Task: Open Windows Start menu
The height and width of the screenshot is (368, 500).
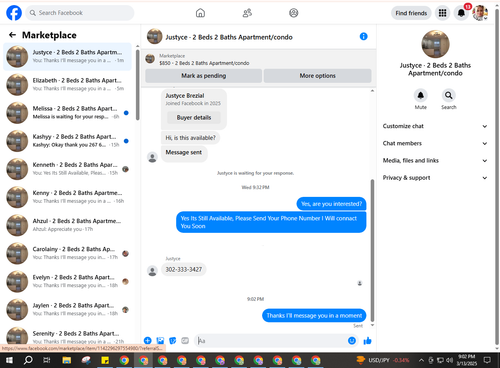Action: click(9, 360)
